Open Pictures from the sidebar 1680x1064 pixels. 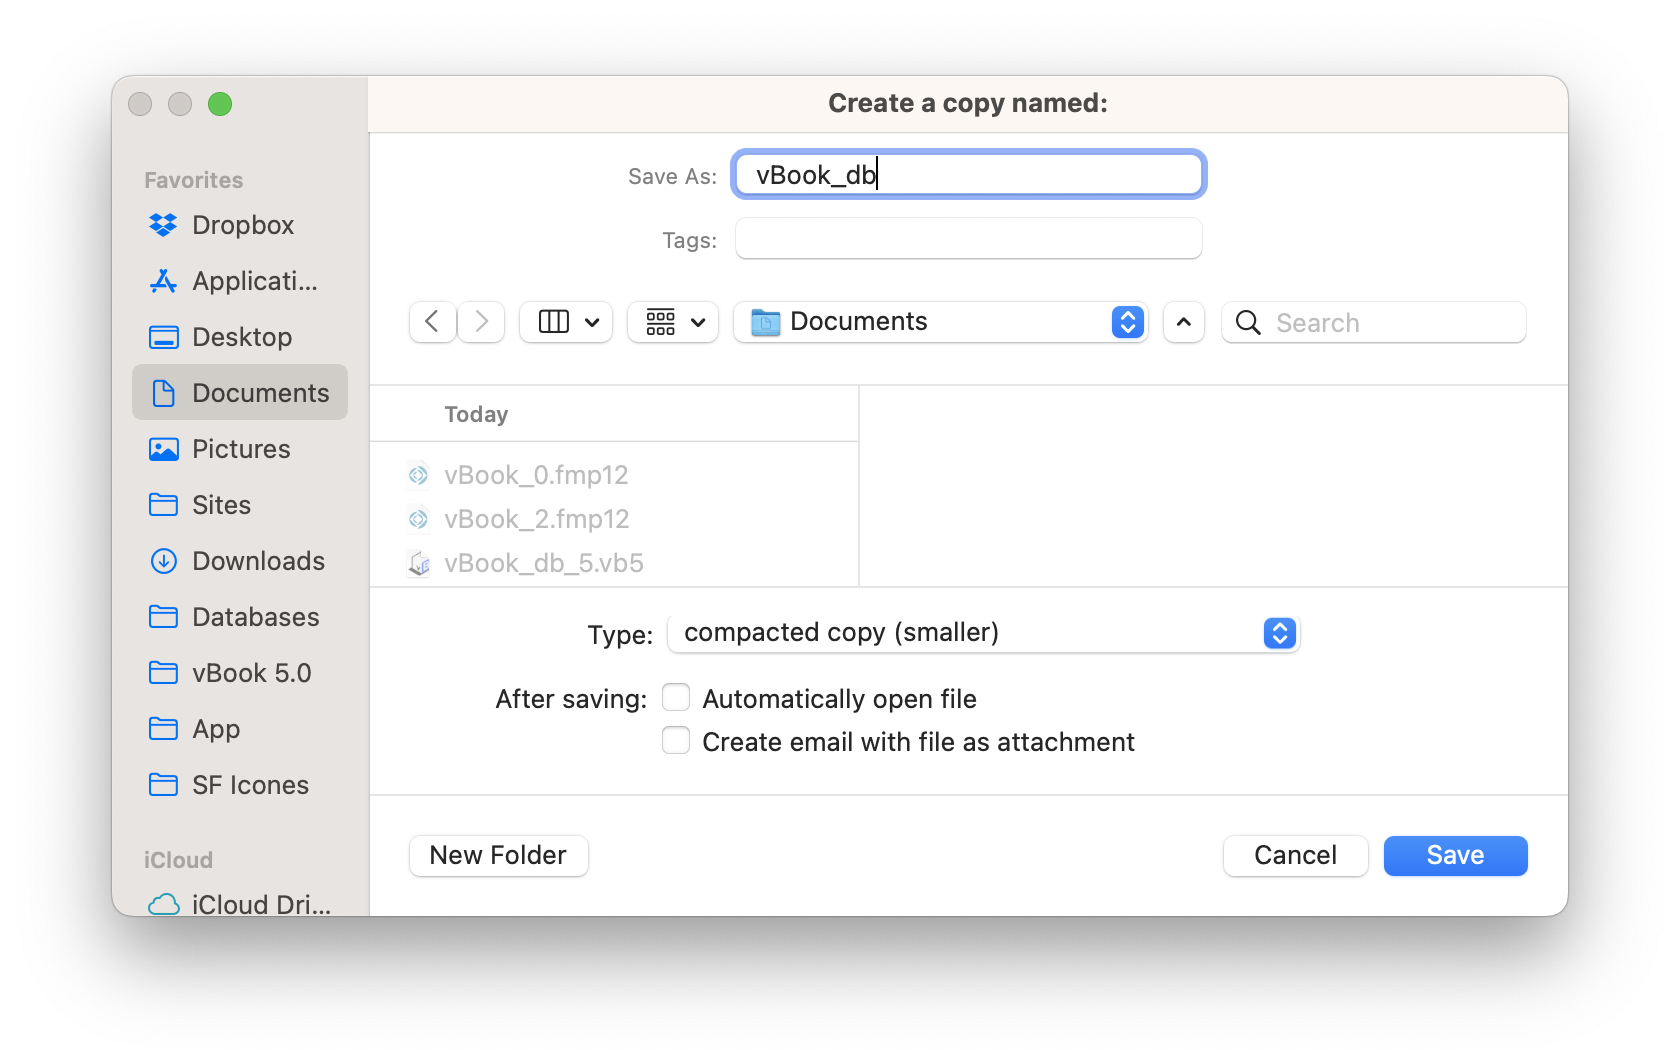[x=240, y=449]
